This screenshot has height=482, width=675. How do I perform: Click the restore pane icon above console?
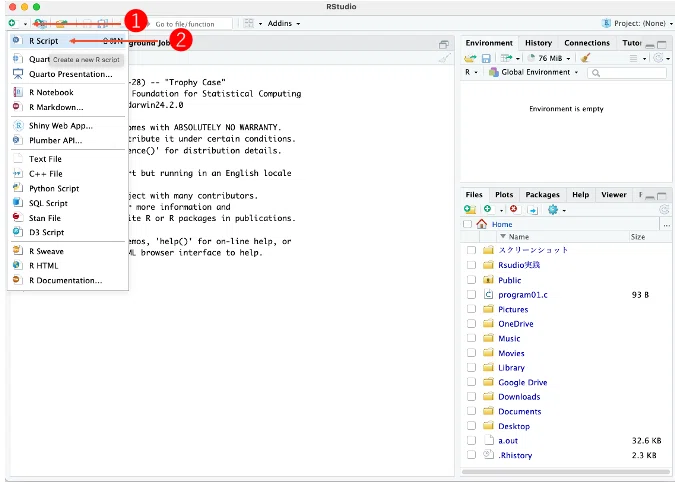[444, 44]
